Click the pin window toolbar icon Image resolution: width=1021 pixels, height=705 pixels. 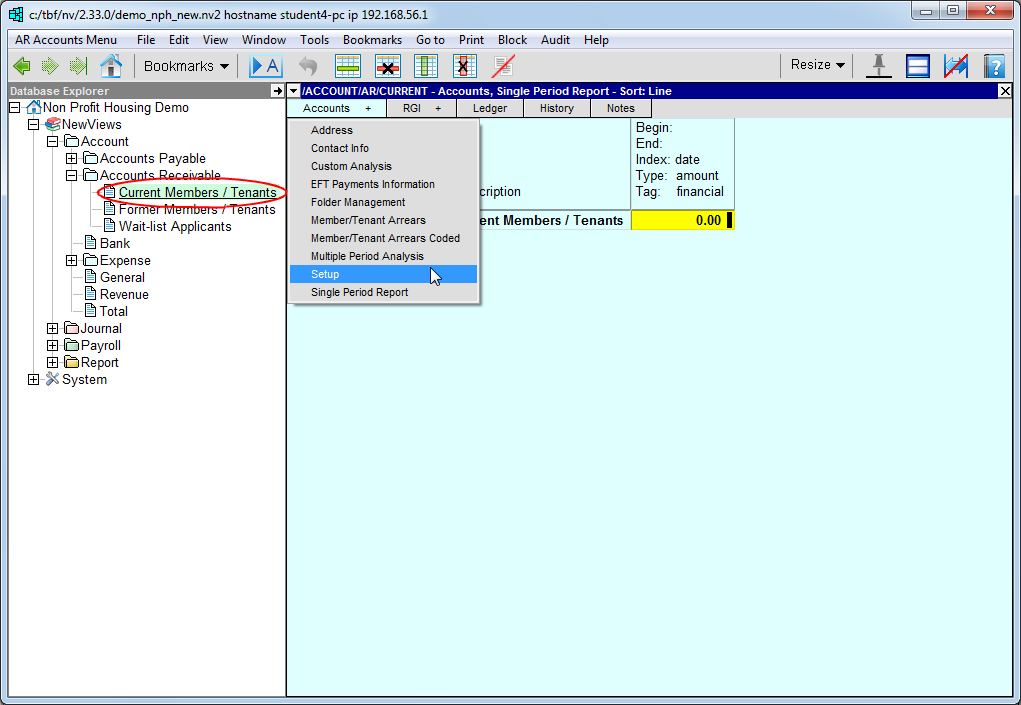point(879,66)
